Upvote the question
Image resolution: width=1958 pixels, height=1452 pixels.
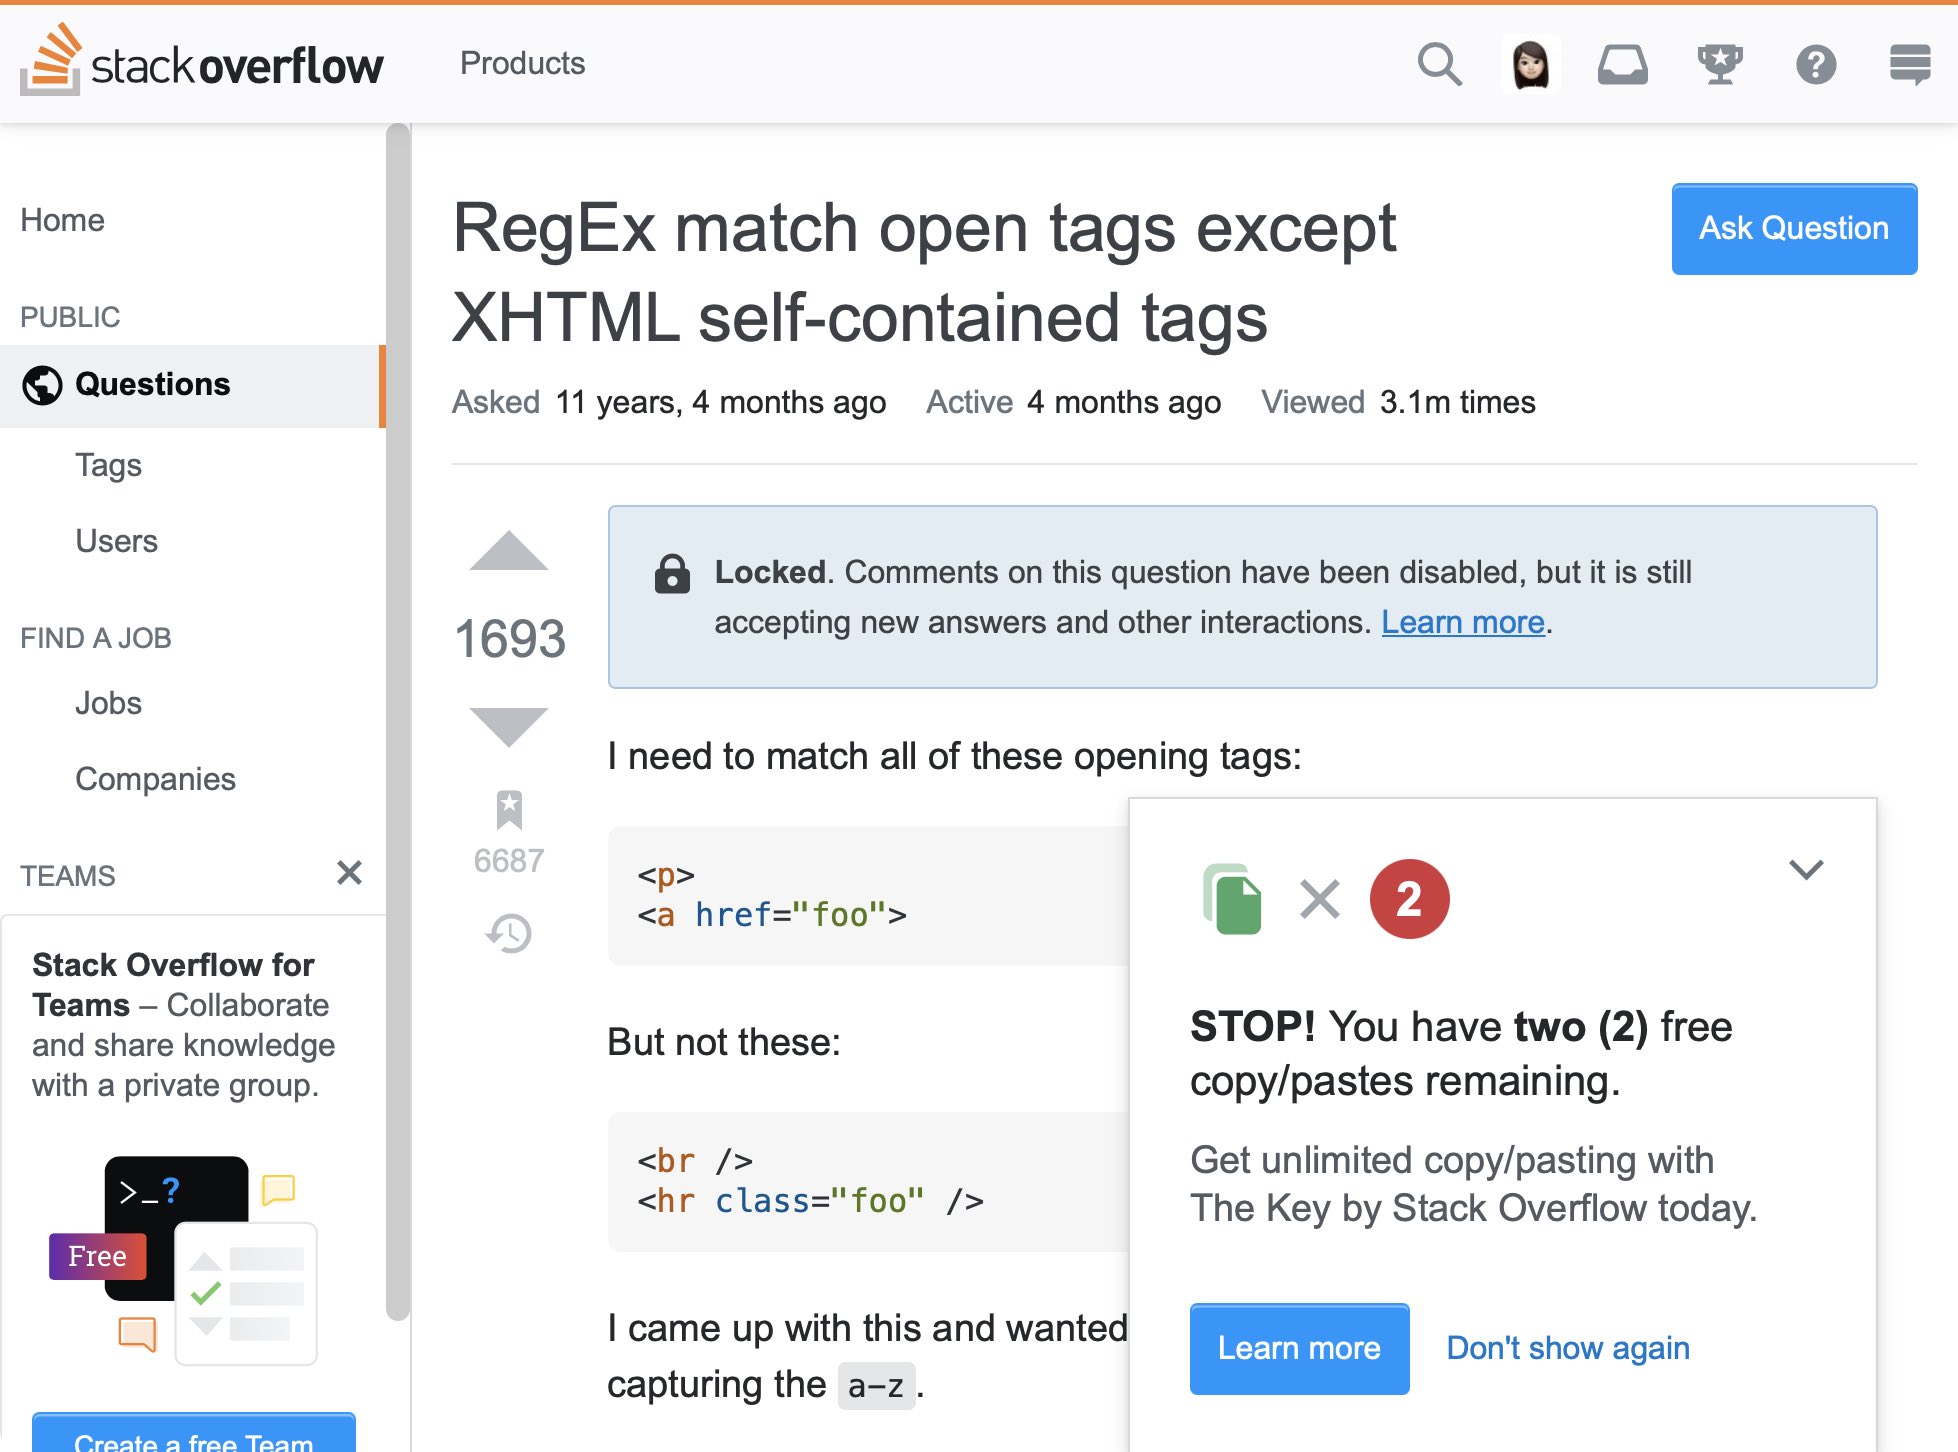pos(509,552)
